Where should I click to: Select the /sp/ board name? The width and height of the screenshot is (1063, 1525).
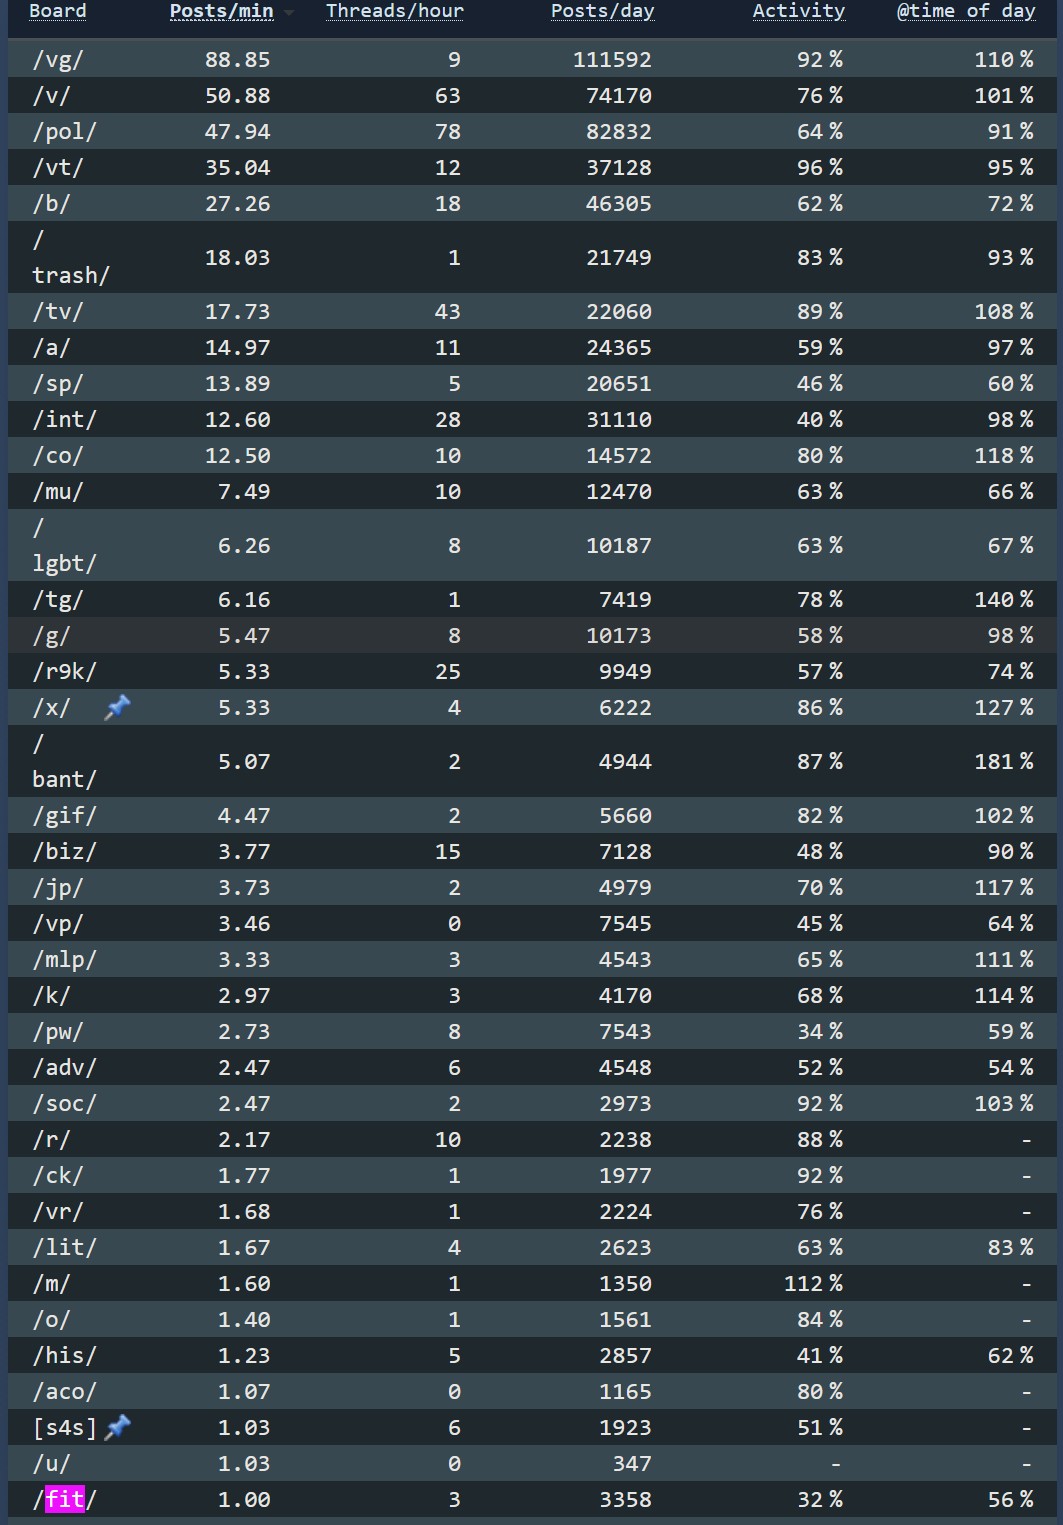click(58, 384)
